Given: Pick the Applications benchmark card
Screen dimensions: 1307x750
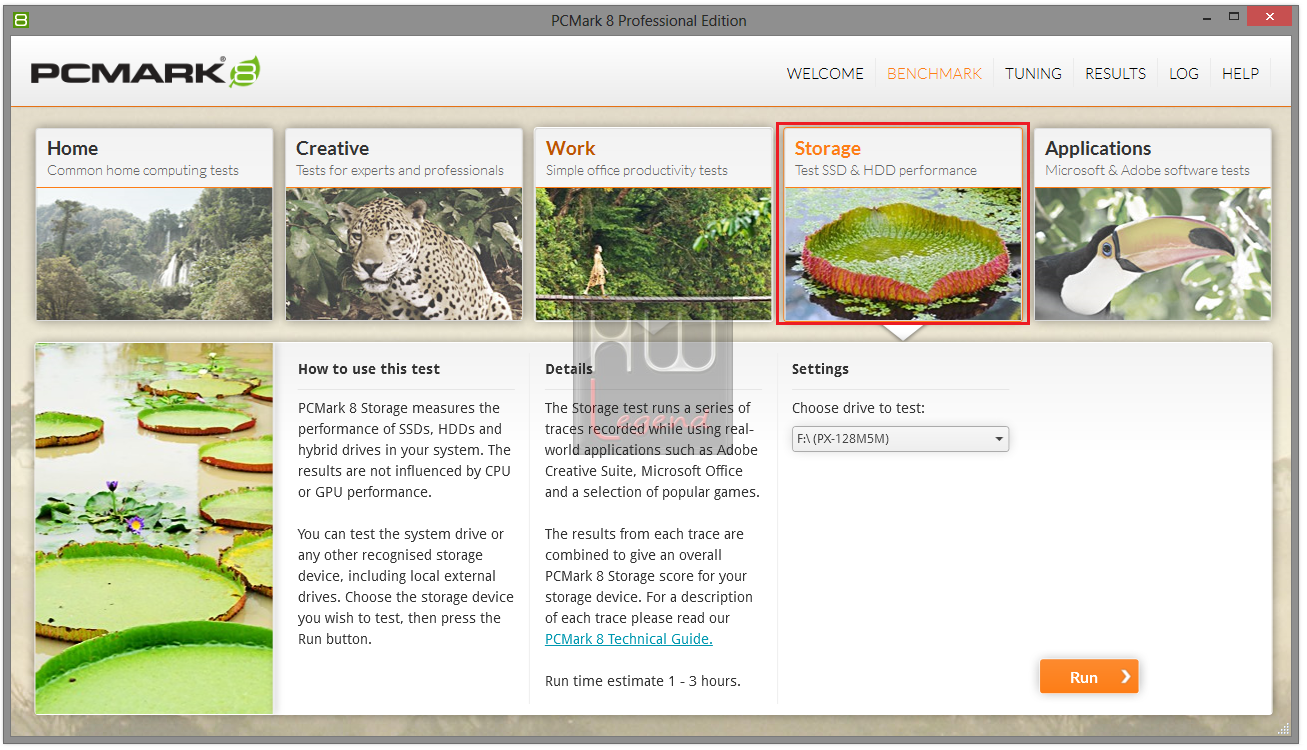Looking at the screenshot, I should tap(1153, 224).
